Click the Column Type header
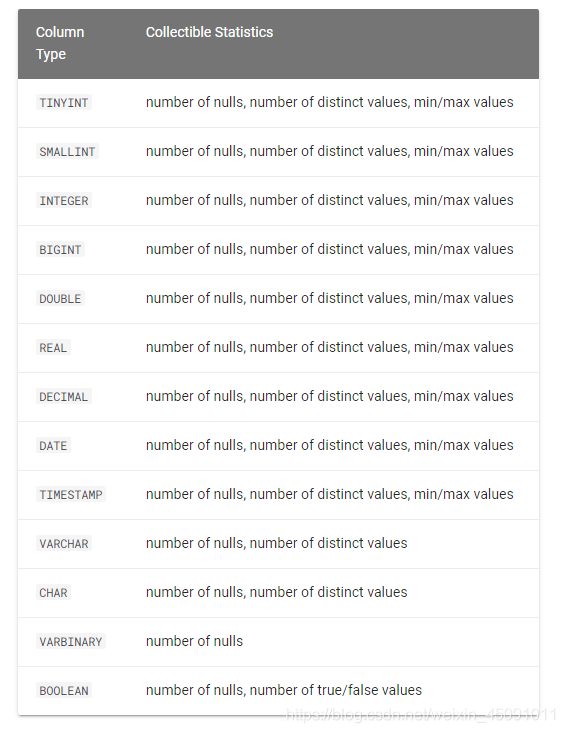The width and height of the screenshot is (565, 733). pos(60,43)
